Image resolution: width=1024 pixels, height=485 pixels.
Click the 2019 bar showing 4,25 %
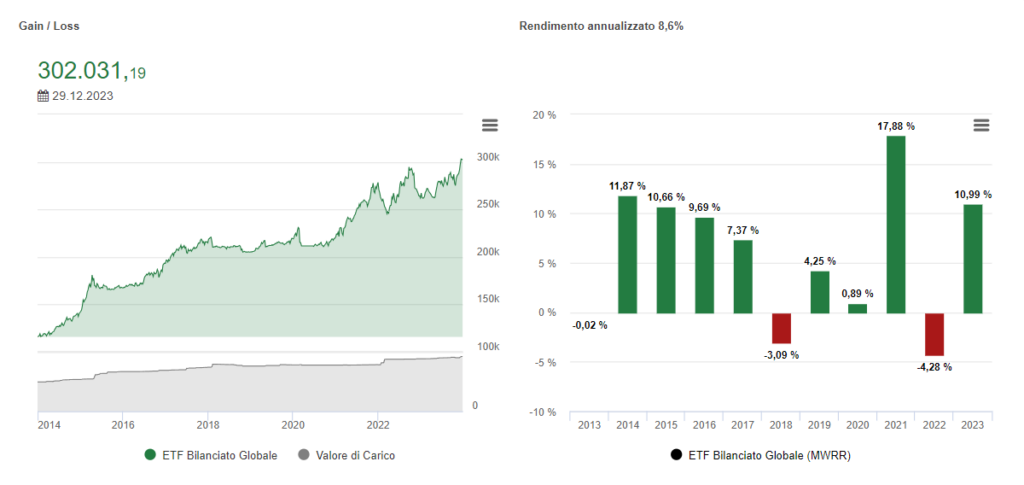(x=819, y=292)
